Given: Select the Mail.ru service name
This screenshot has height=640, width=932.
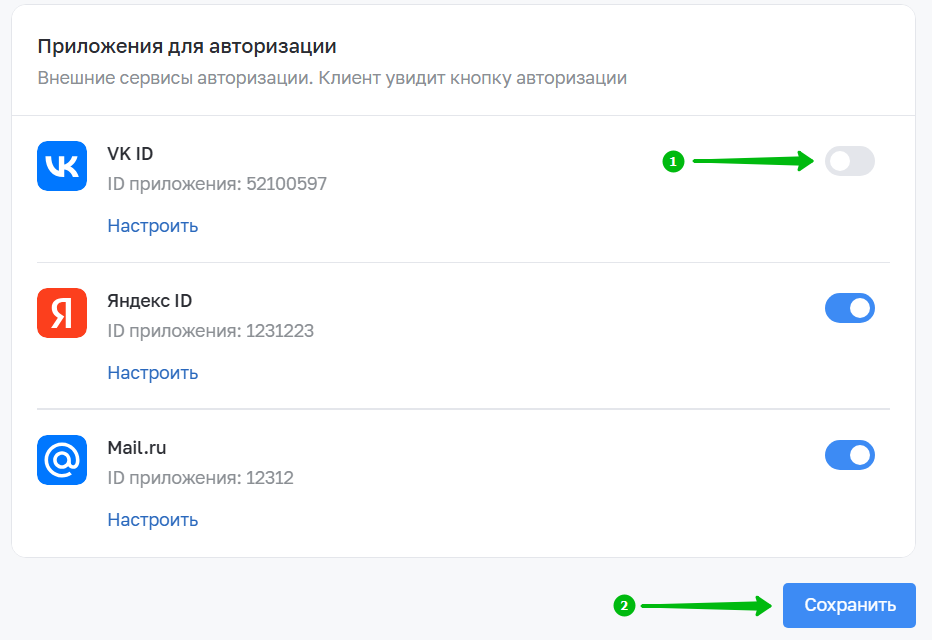Looking at the screenshot, I should [137, 448].
